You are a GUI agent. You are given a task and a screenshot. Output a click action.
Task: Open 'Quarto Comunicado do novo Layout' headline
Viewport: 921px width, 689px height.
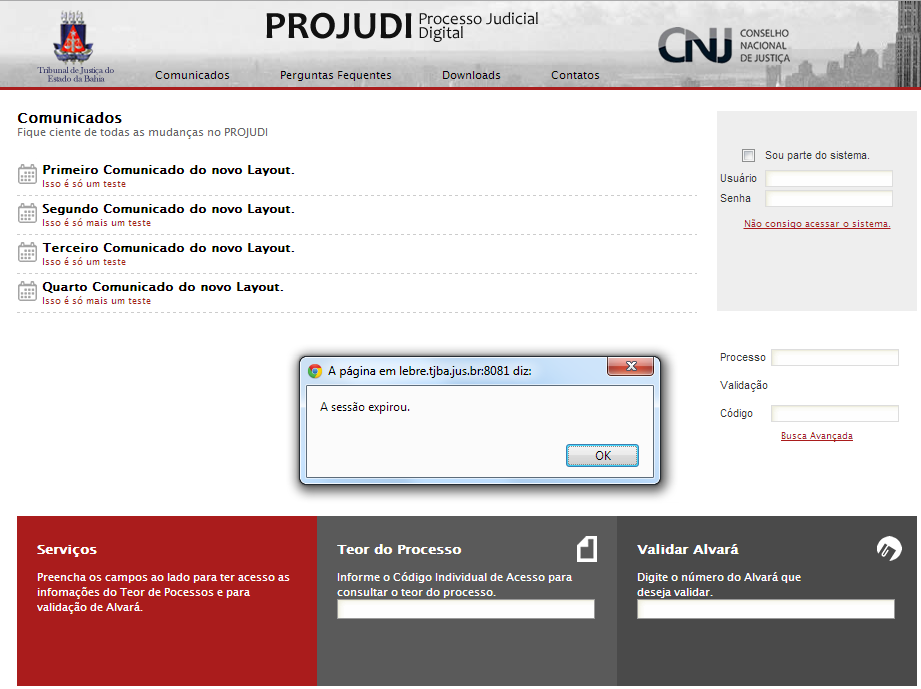pos(163,287)
